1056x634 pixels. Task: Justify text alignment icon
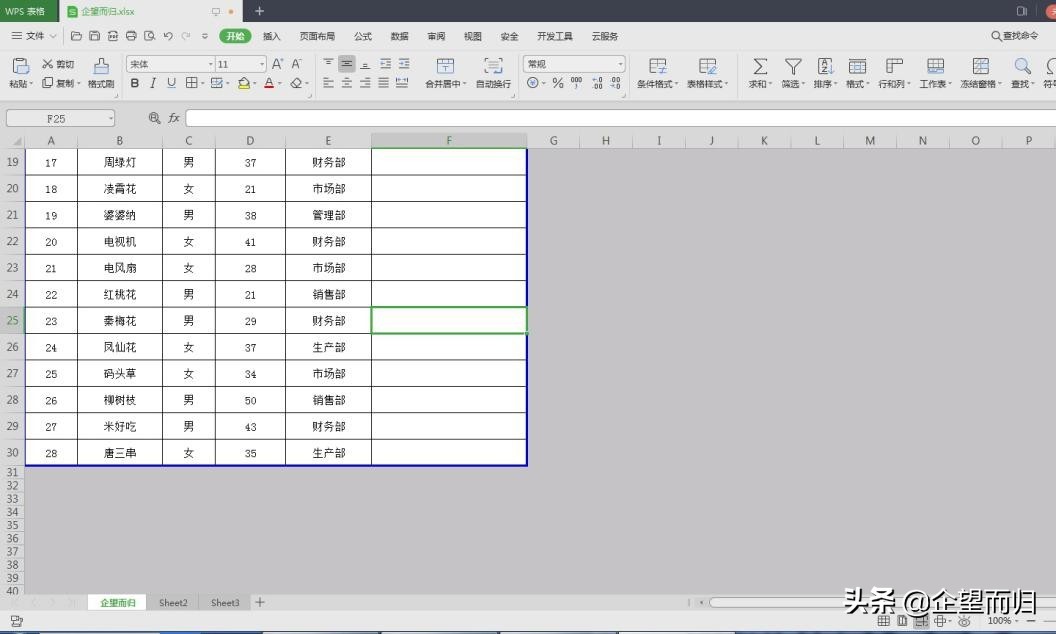tap(383, 83)
